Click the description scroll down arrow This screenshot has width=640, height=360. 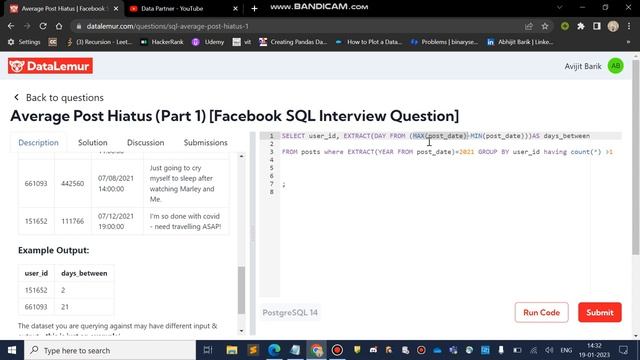click(241, 331)
